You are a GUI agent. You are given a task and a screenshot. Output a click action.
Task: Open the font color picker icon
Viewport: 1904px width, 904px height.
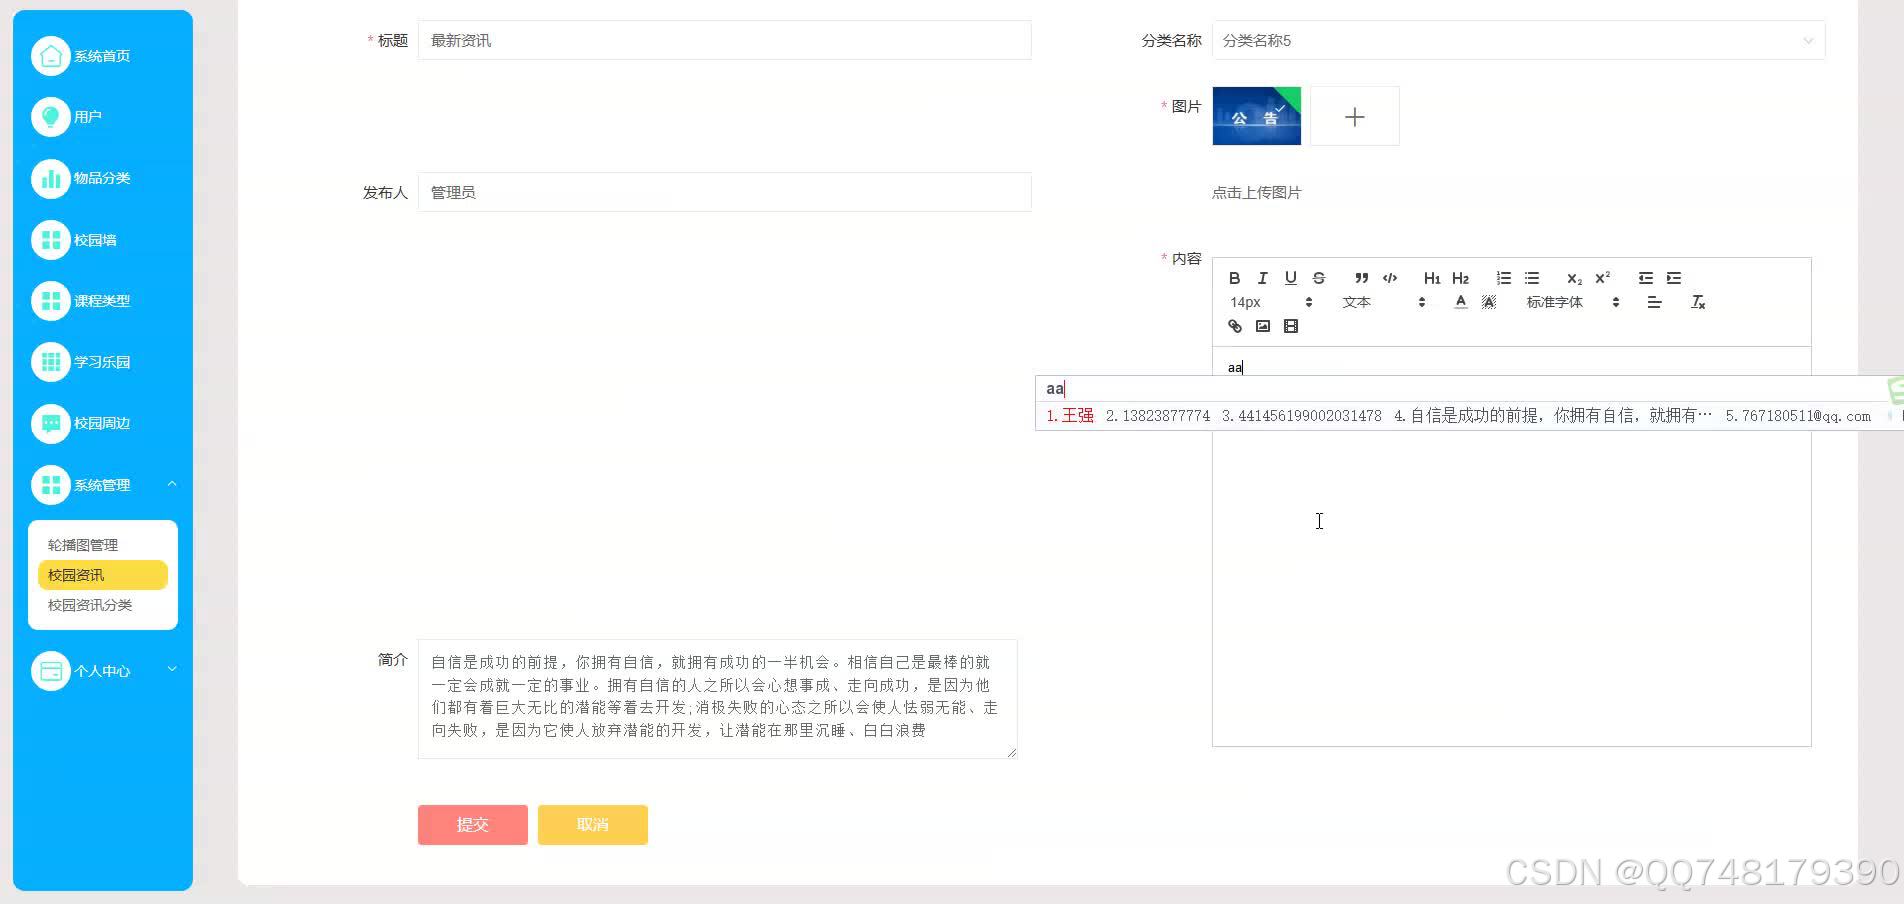(x=1460, y=302)
